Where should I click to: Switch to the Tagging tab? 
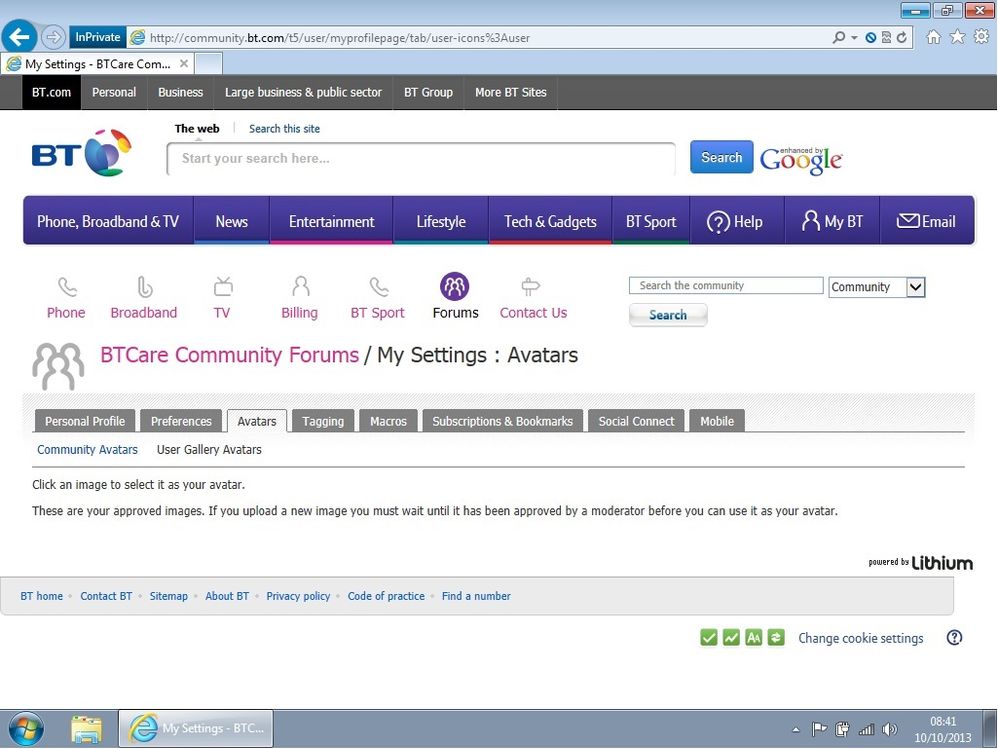click(323, 421)
